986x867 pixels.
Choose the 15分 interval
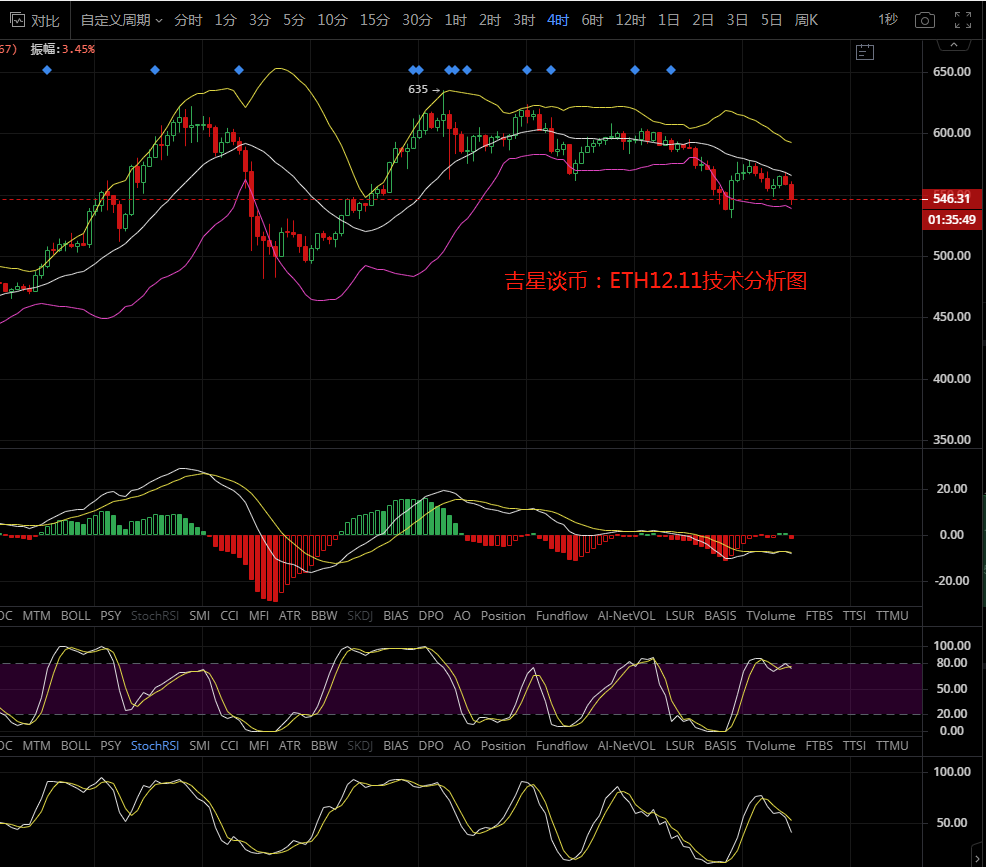(375, 20)
